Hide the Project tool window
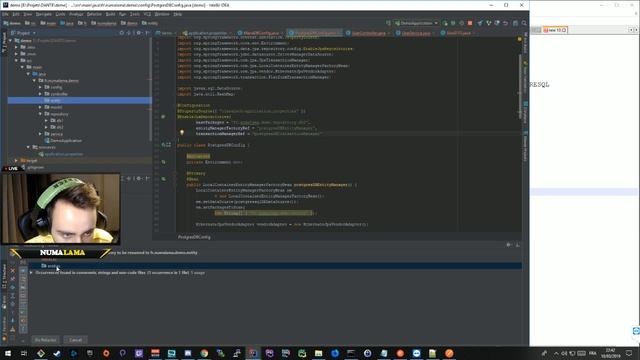This screenshot has height=360, width=640. point(147,33)
